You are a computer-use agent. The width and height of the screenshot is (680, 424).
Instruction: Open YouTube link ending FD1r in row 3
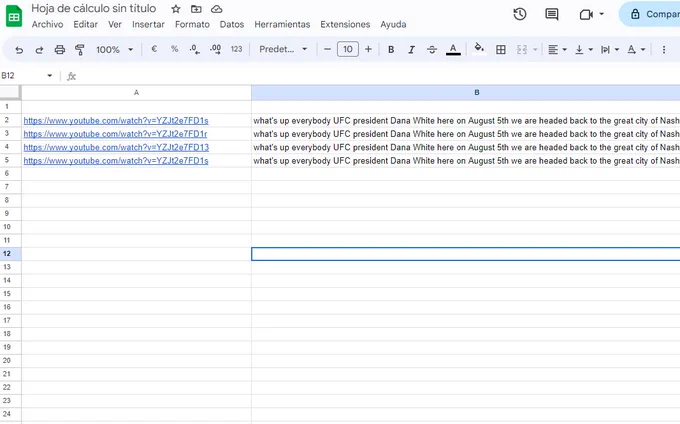pos(115,134)
